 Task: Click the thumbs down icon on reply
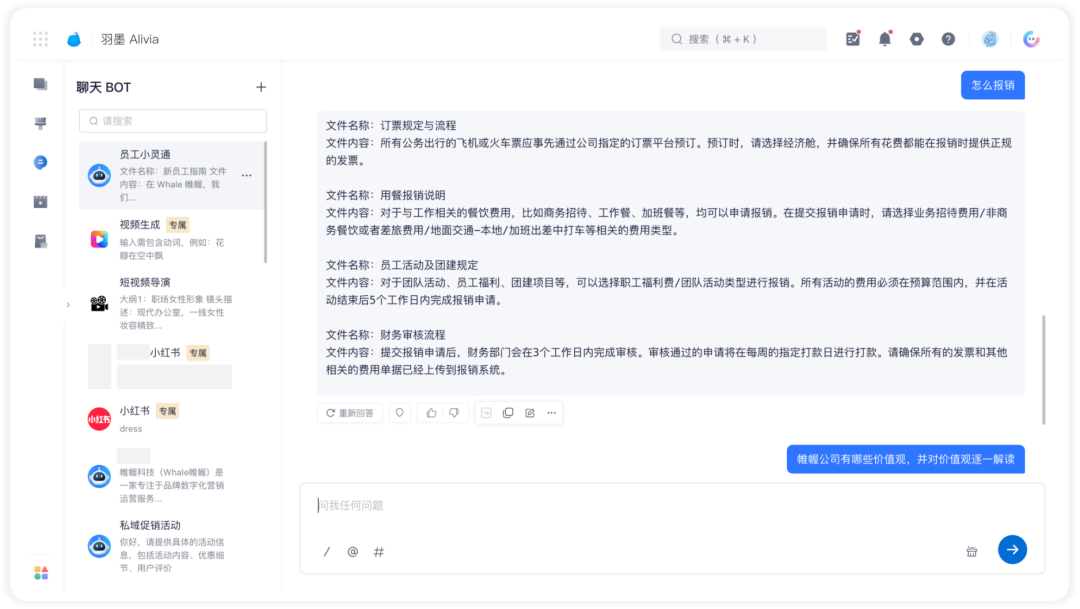pyautogui.click(x=454, y=413)
